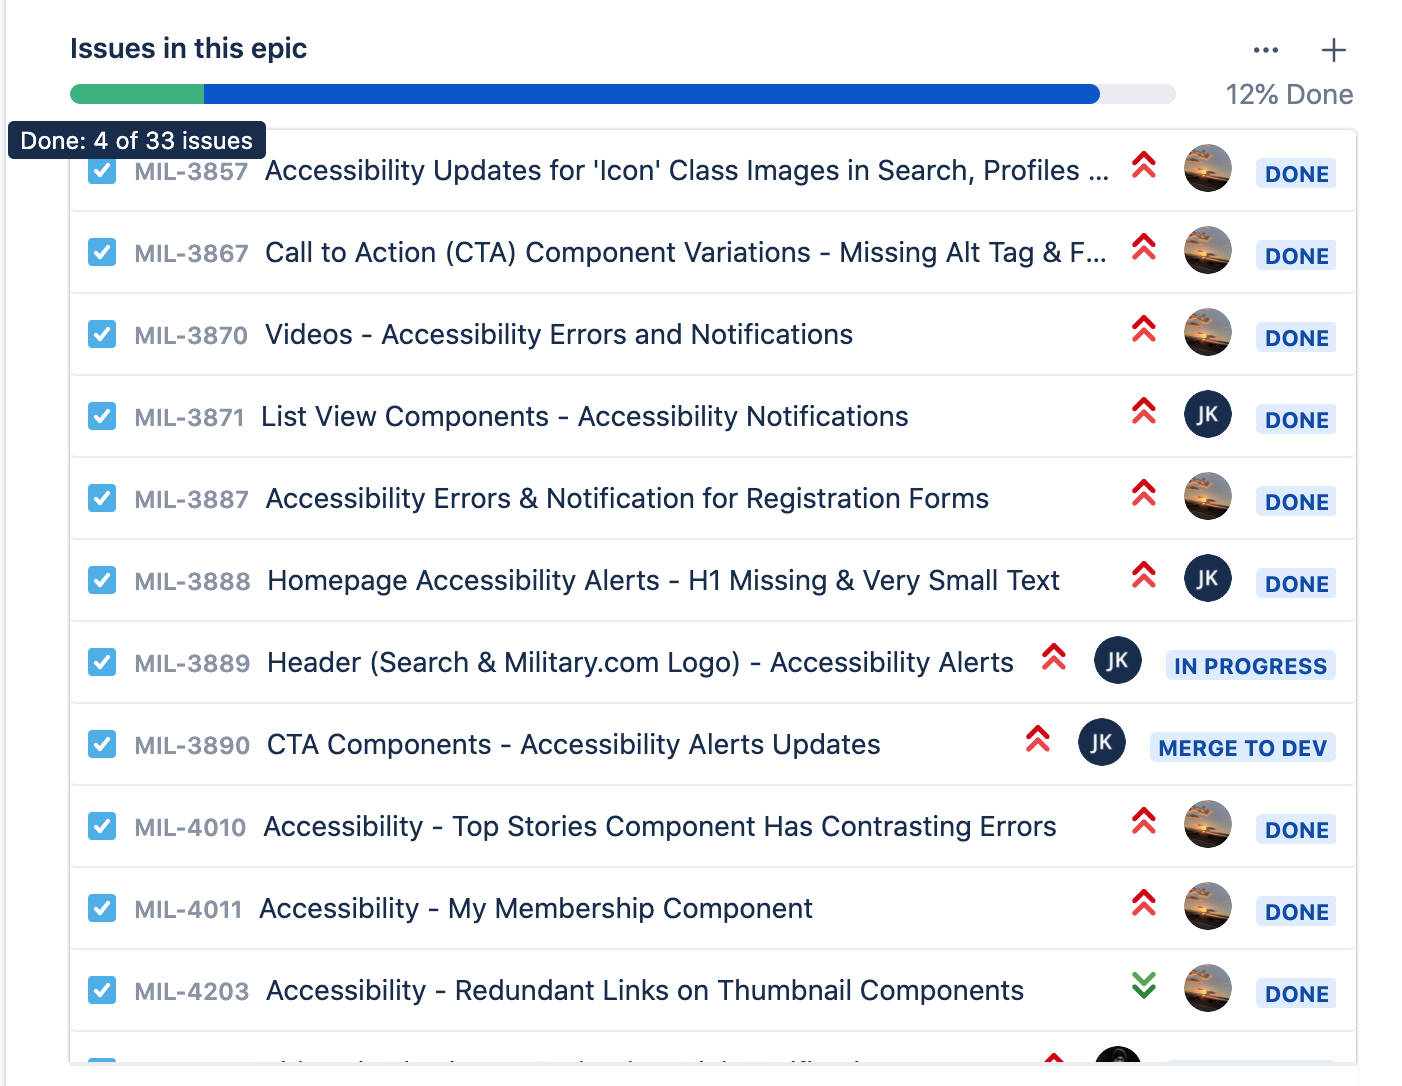Image resolution: width=1402 pixels, height=1086 pixels.
Task: Open DONE status dropdown for MIL-3870
Action: [x=1297, y=338]
